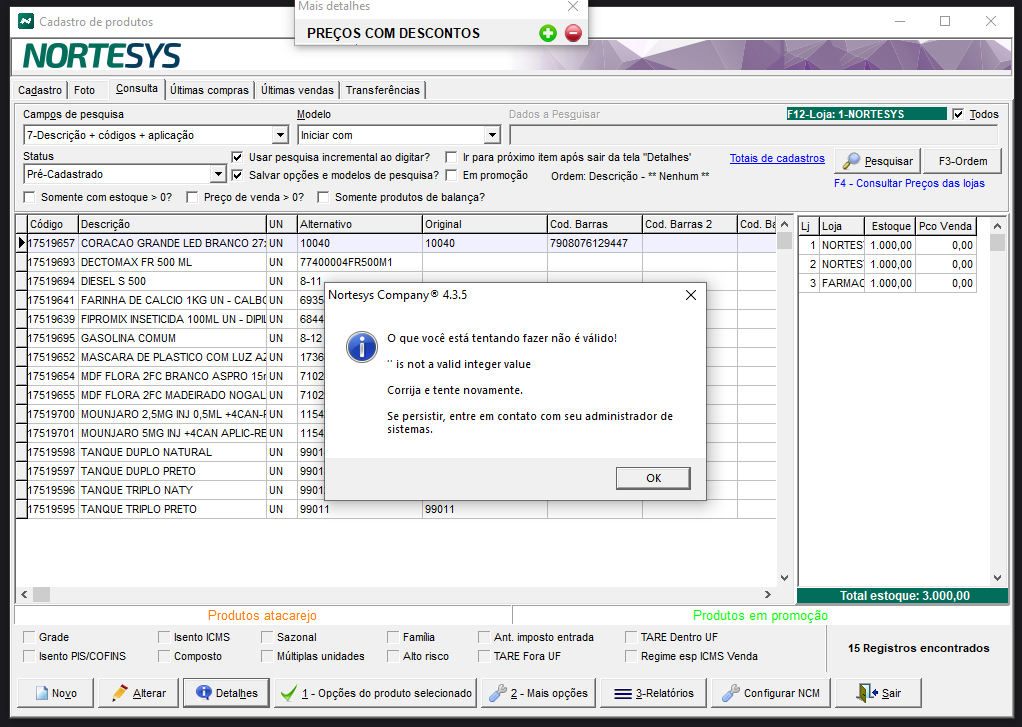Screen dimensions: 1022x727
Task: Click Totais de cadastros link
Action: pyautogui.click(x=777, y=158)
